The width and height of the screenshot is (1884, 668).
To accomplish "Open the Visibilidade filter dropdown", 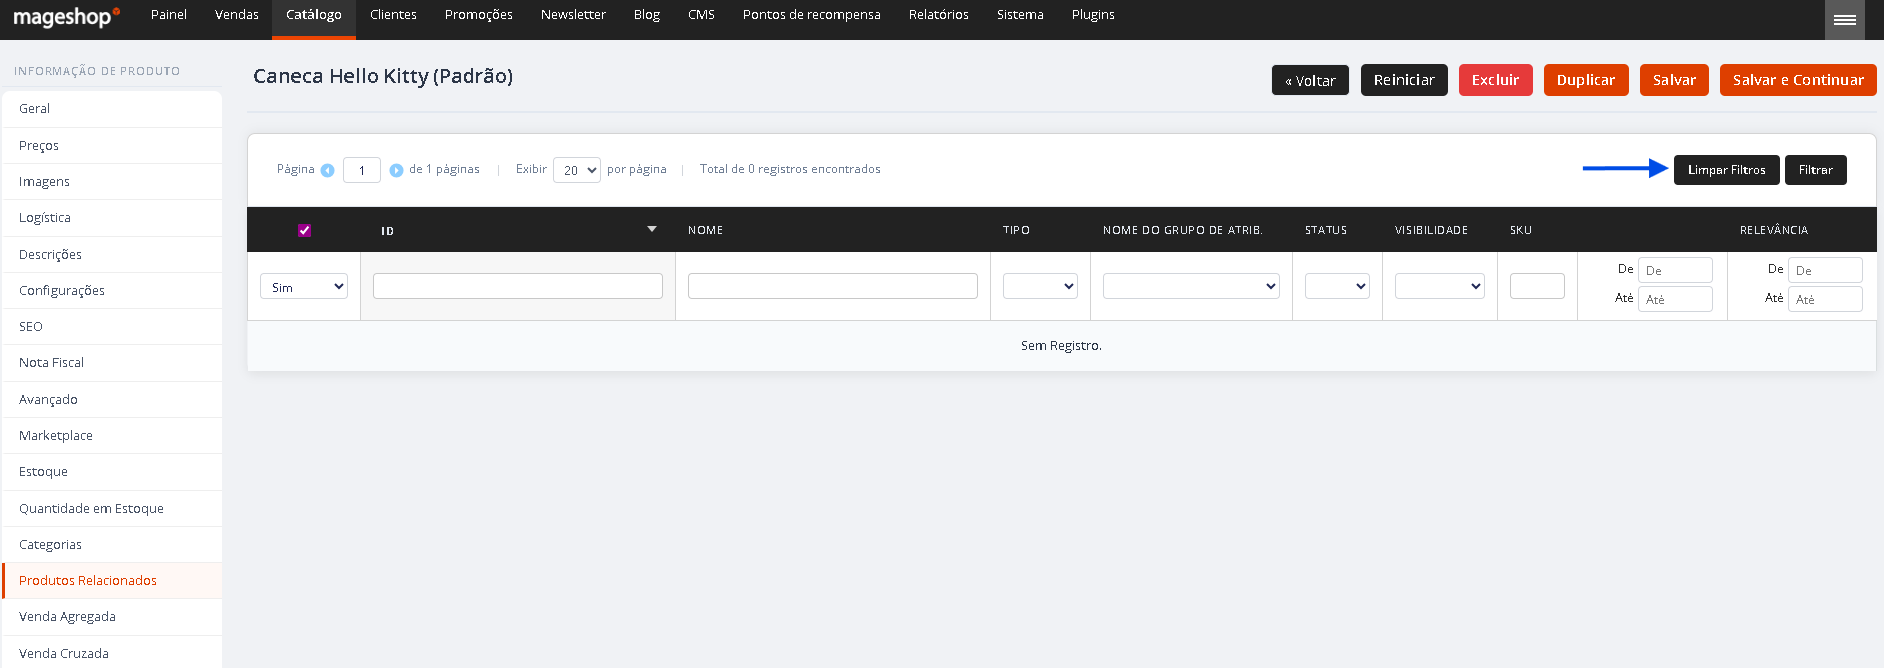I will click(x=1440, y=286).
